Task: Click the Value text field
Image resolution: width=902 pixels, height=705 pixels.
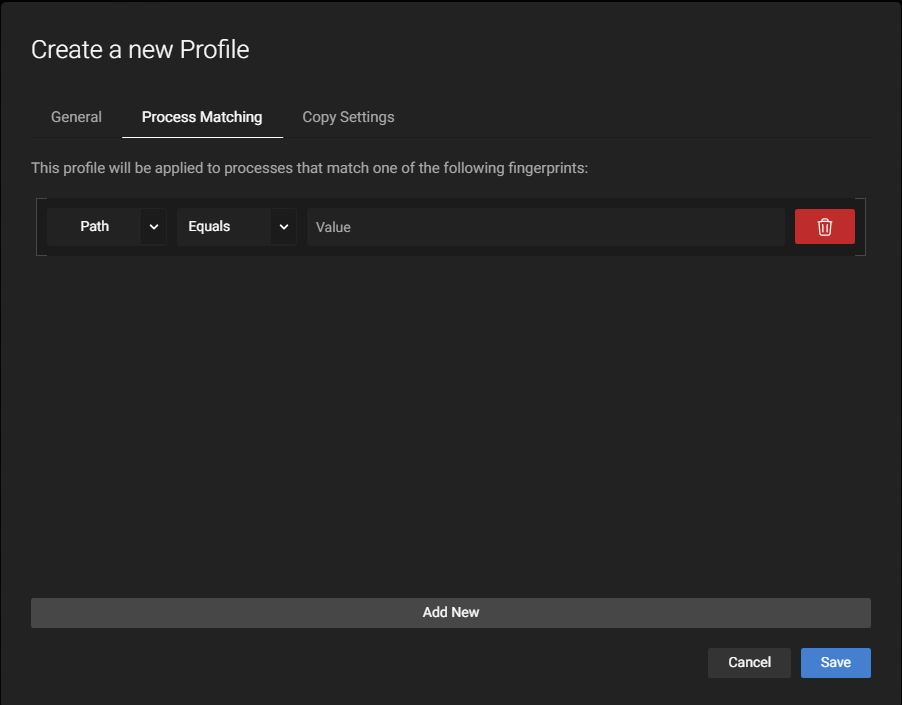Action: coord(545,227)
